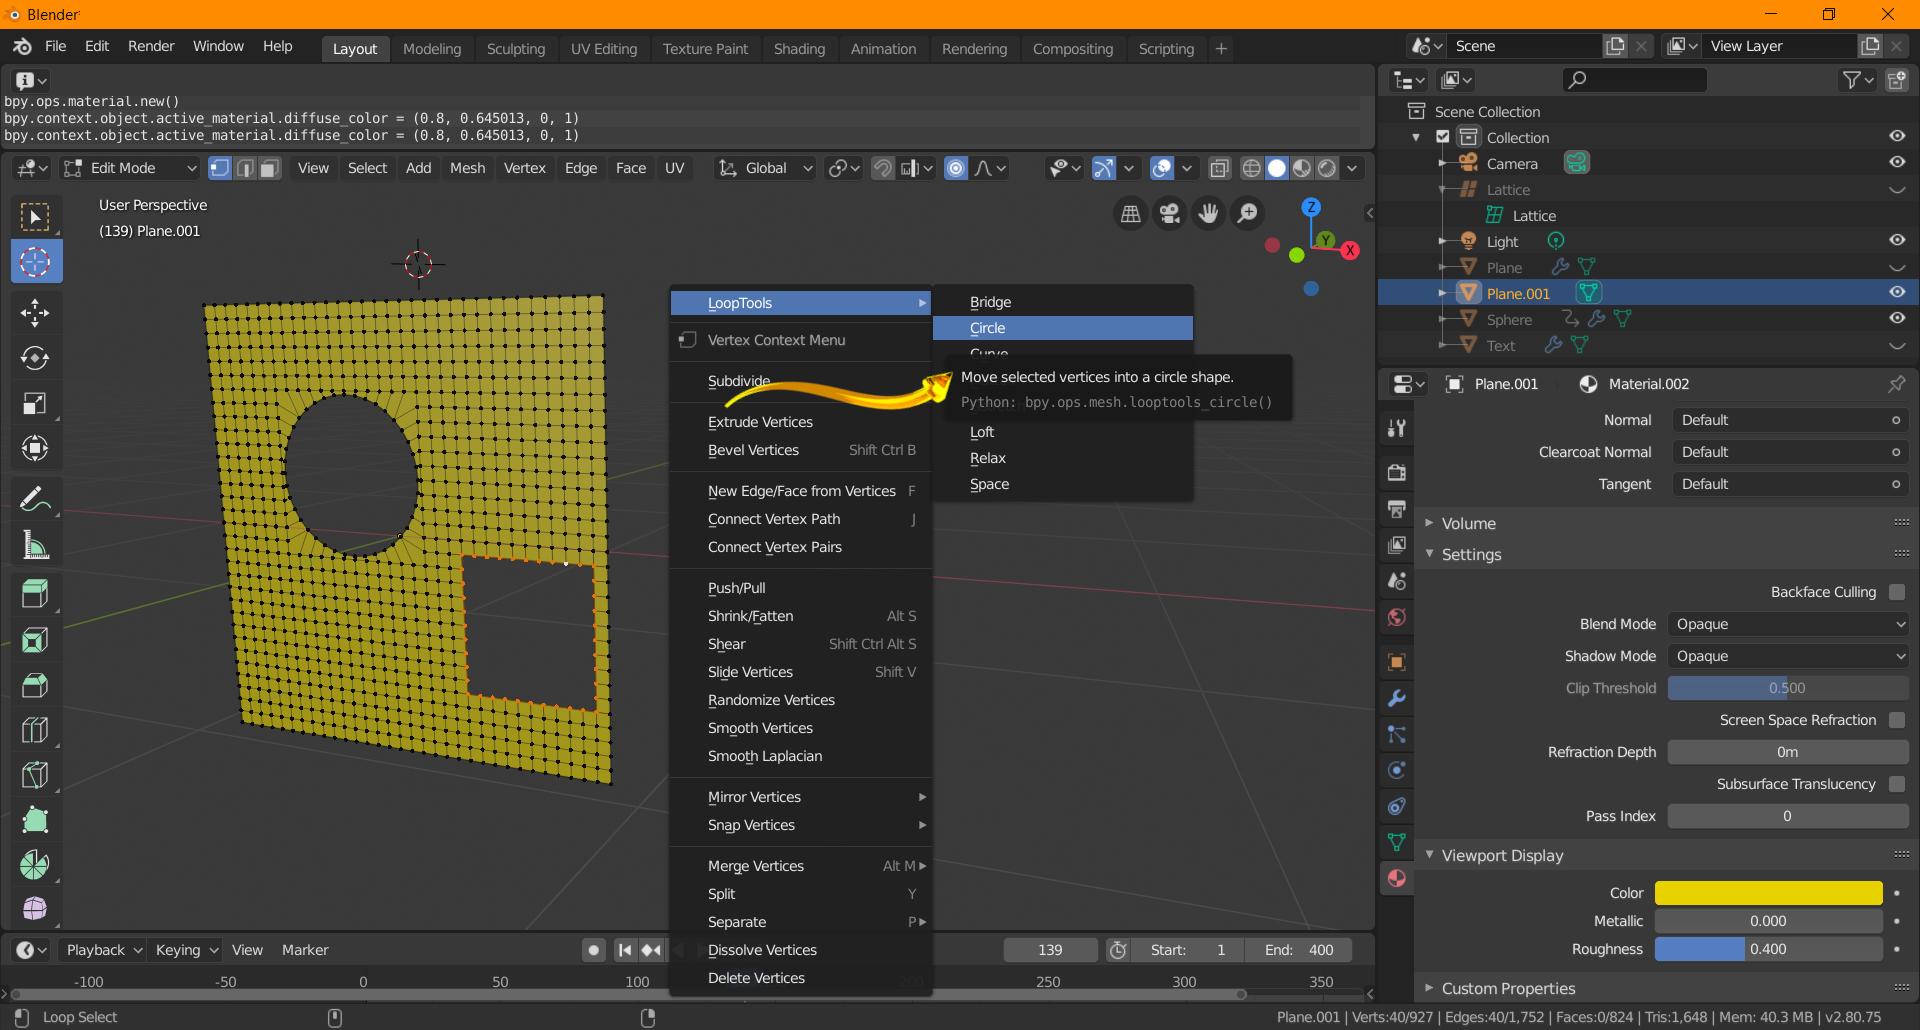Viewport: 1920px width, 1030px height.
Task: Select the Bevel tool
Action: point(35,685)
